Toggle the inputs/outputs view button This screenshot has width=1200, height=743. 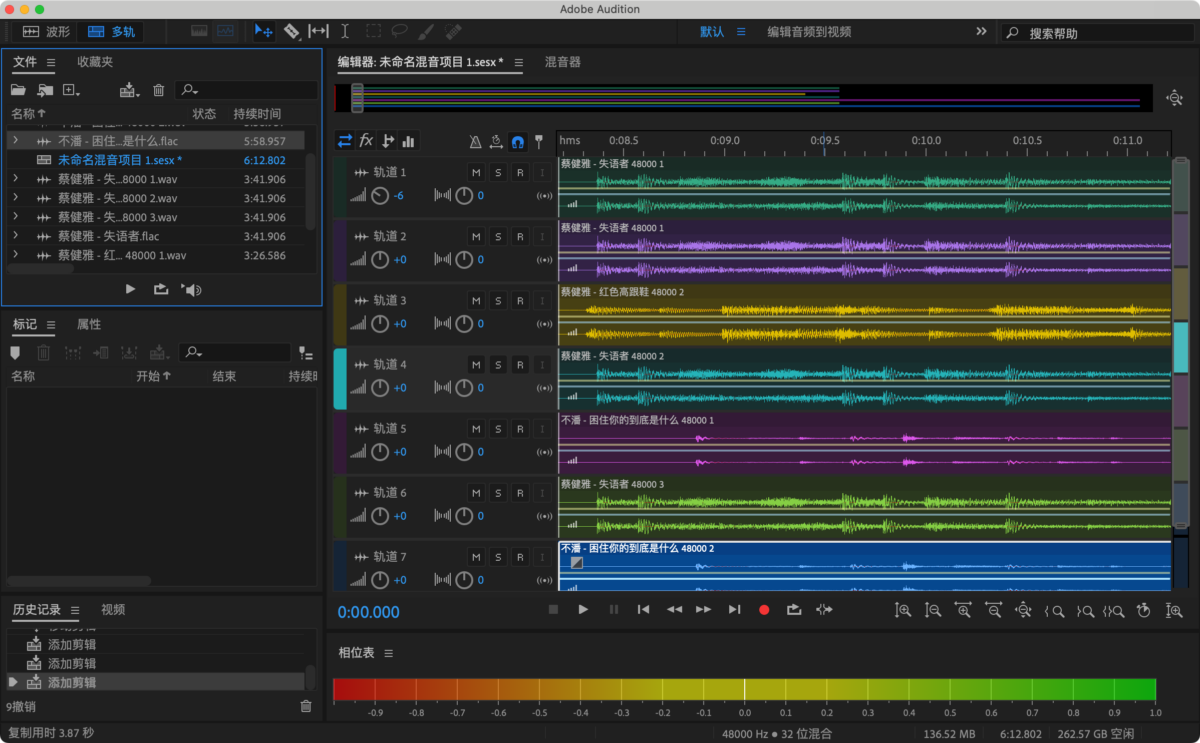(x=345, y=141)
